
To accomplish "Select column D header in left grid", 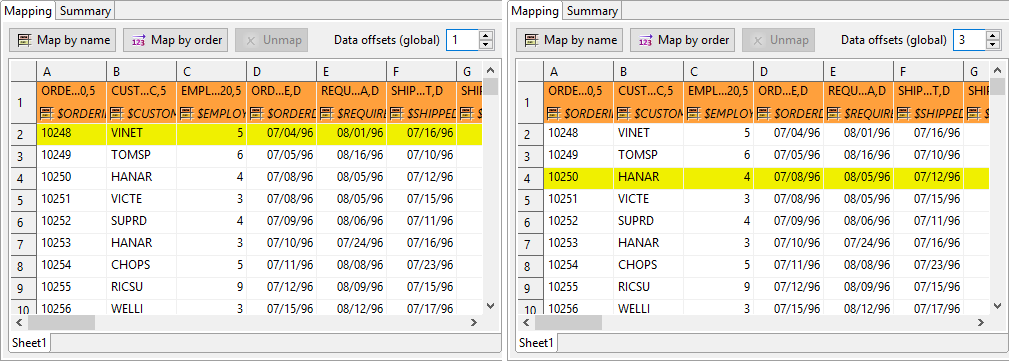I will click(282, 71).
